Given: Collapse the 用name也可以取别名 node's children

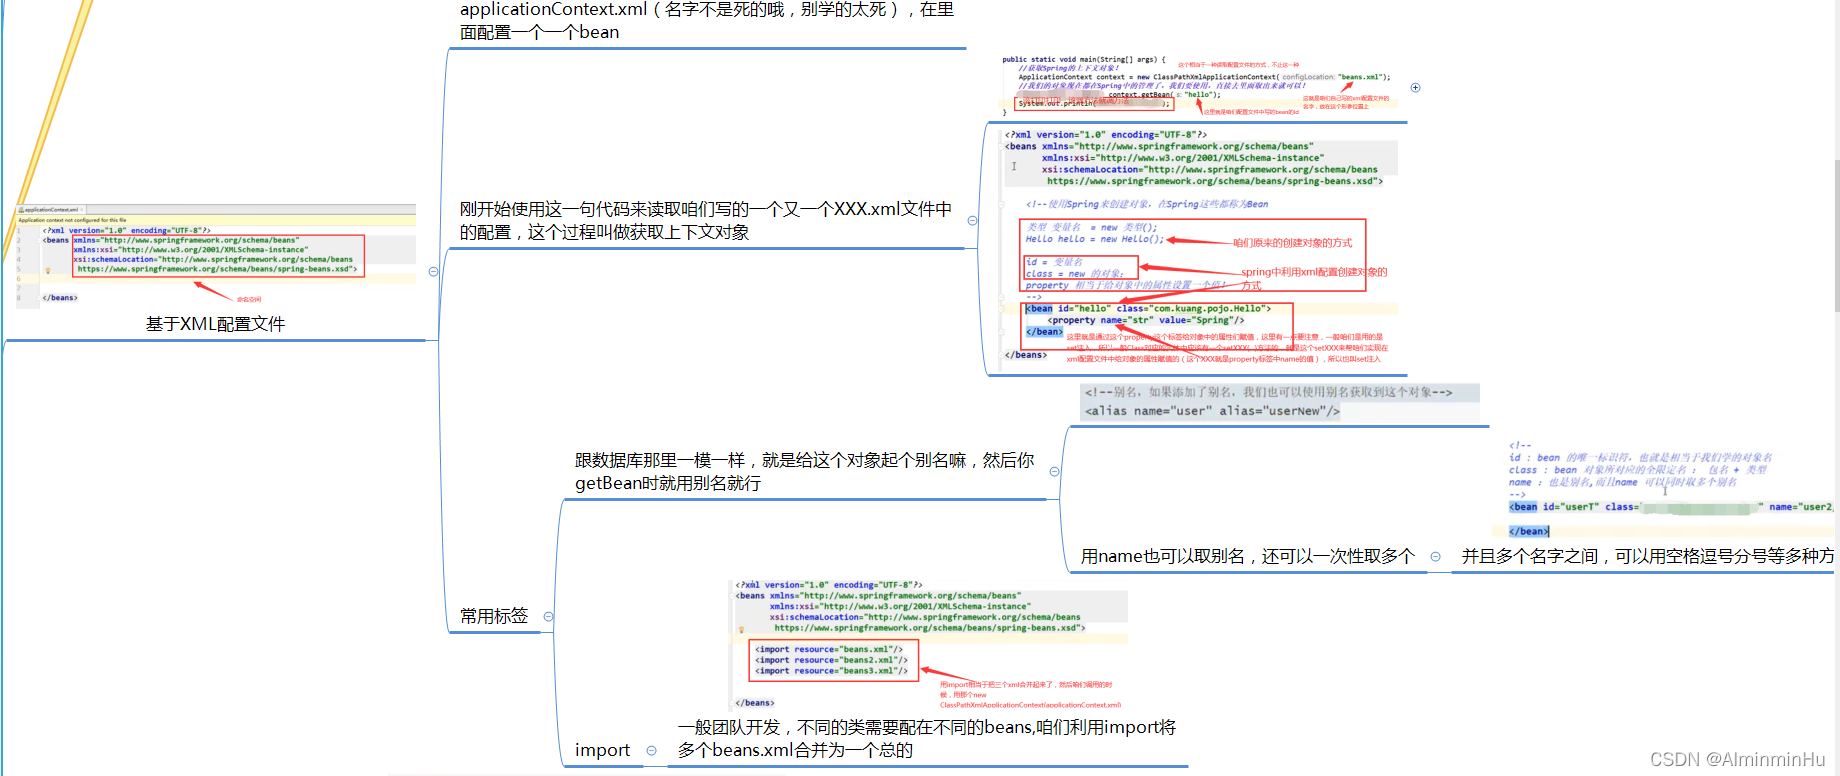Looking at the screenshot, I should 1436,557.
